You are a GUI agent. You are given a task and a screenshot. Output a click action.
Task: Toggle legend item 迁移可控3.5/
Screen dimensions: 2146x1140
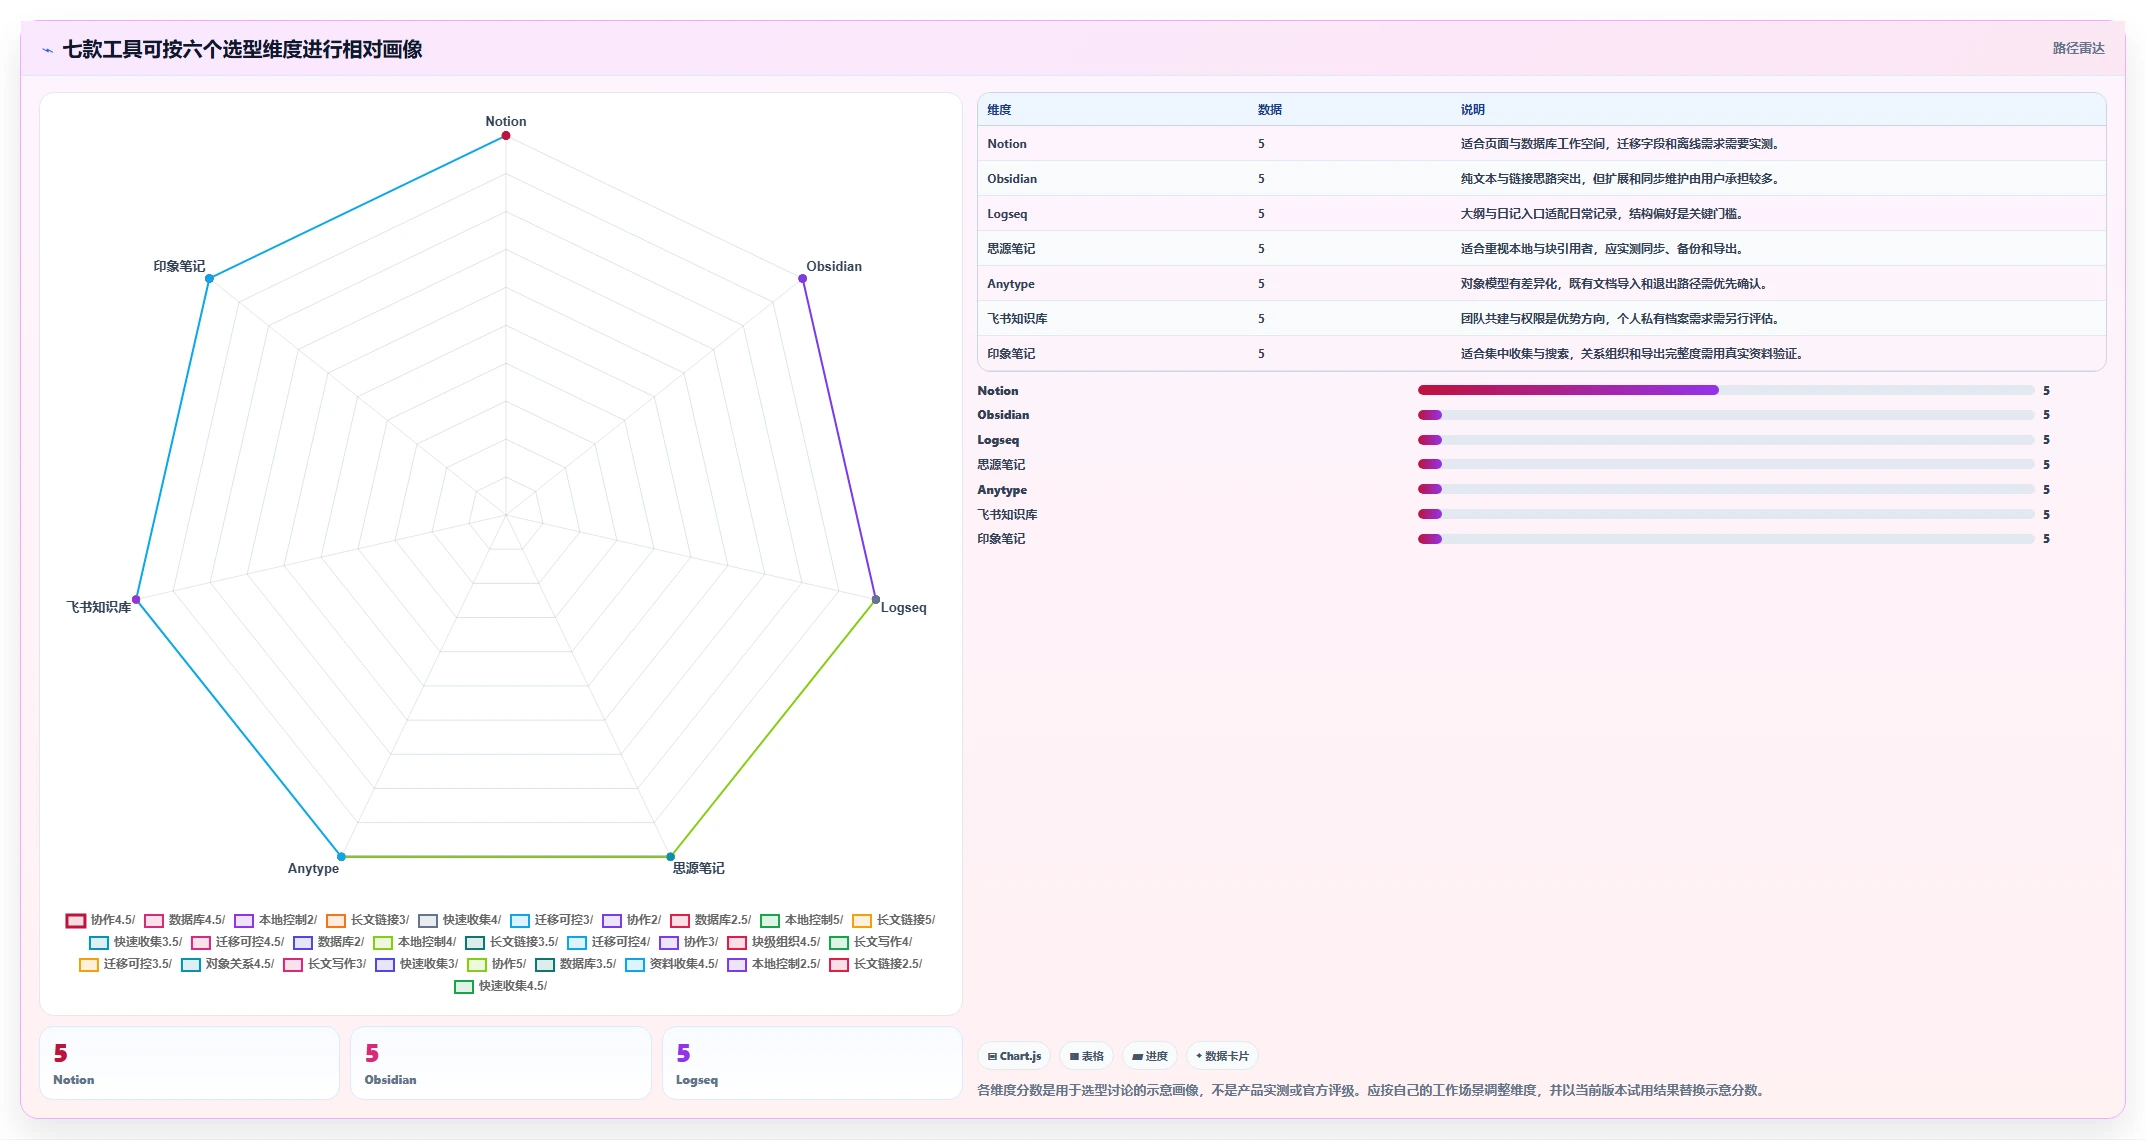[x=125, y=964]
